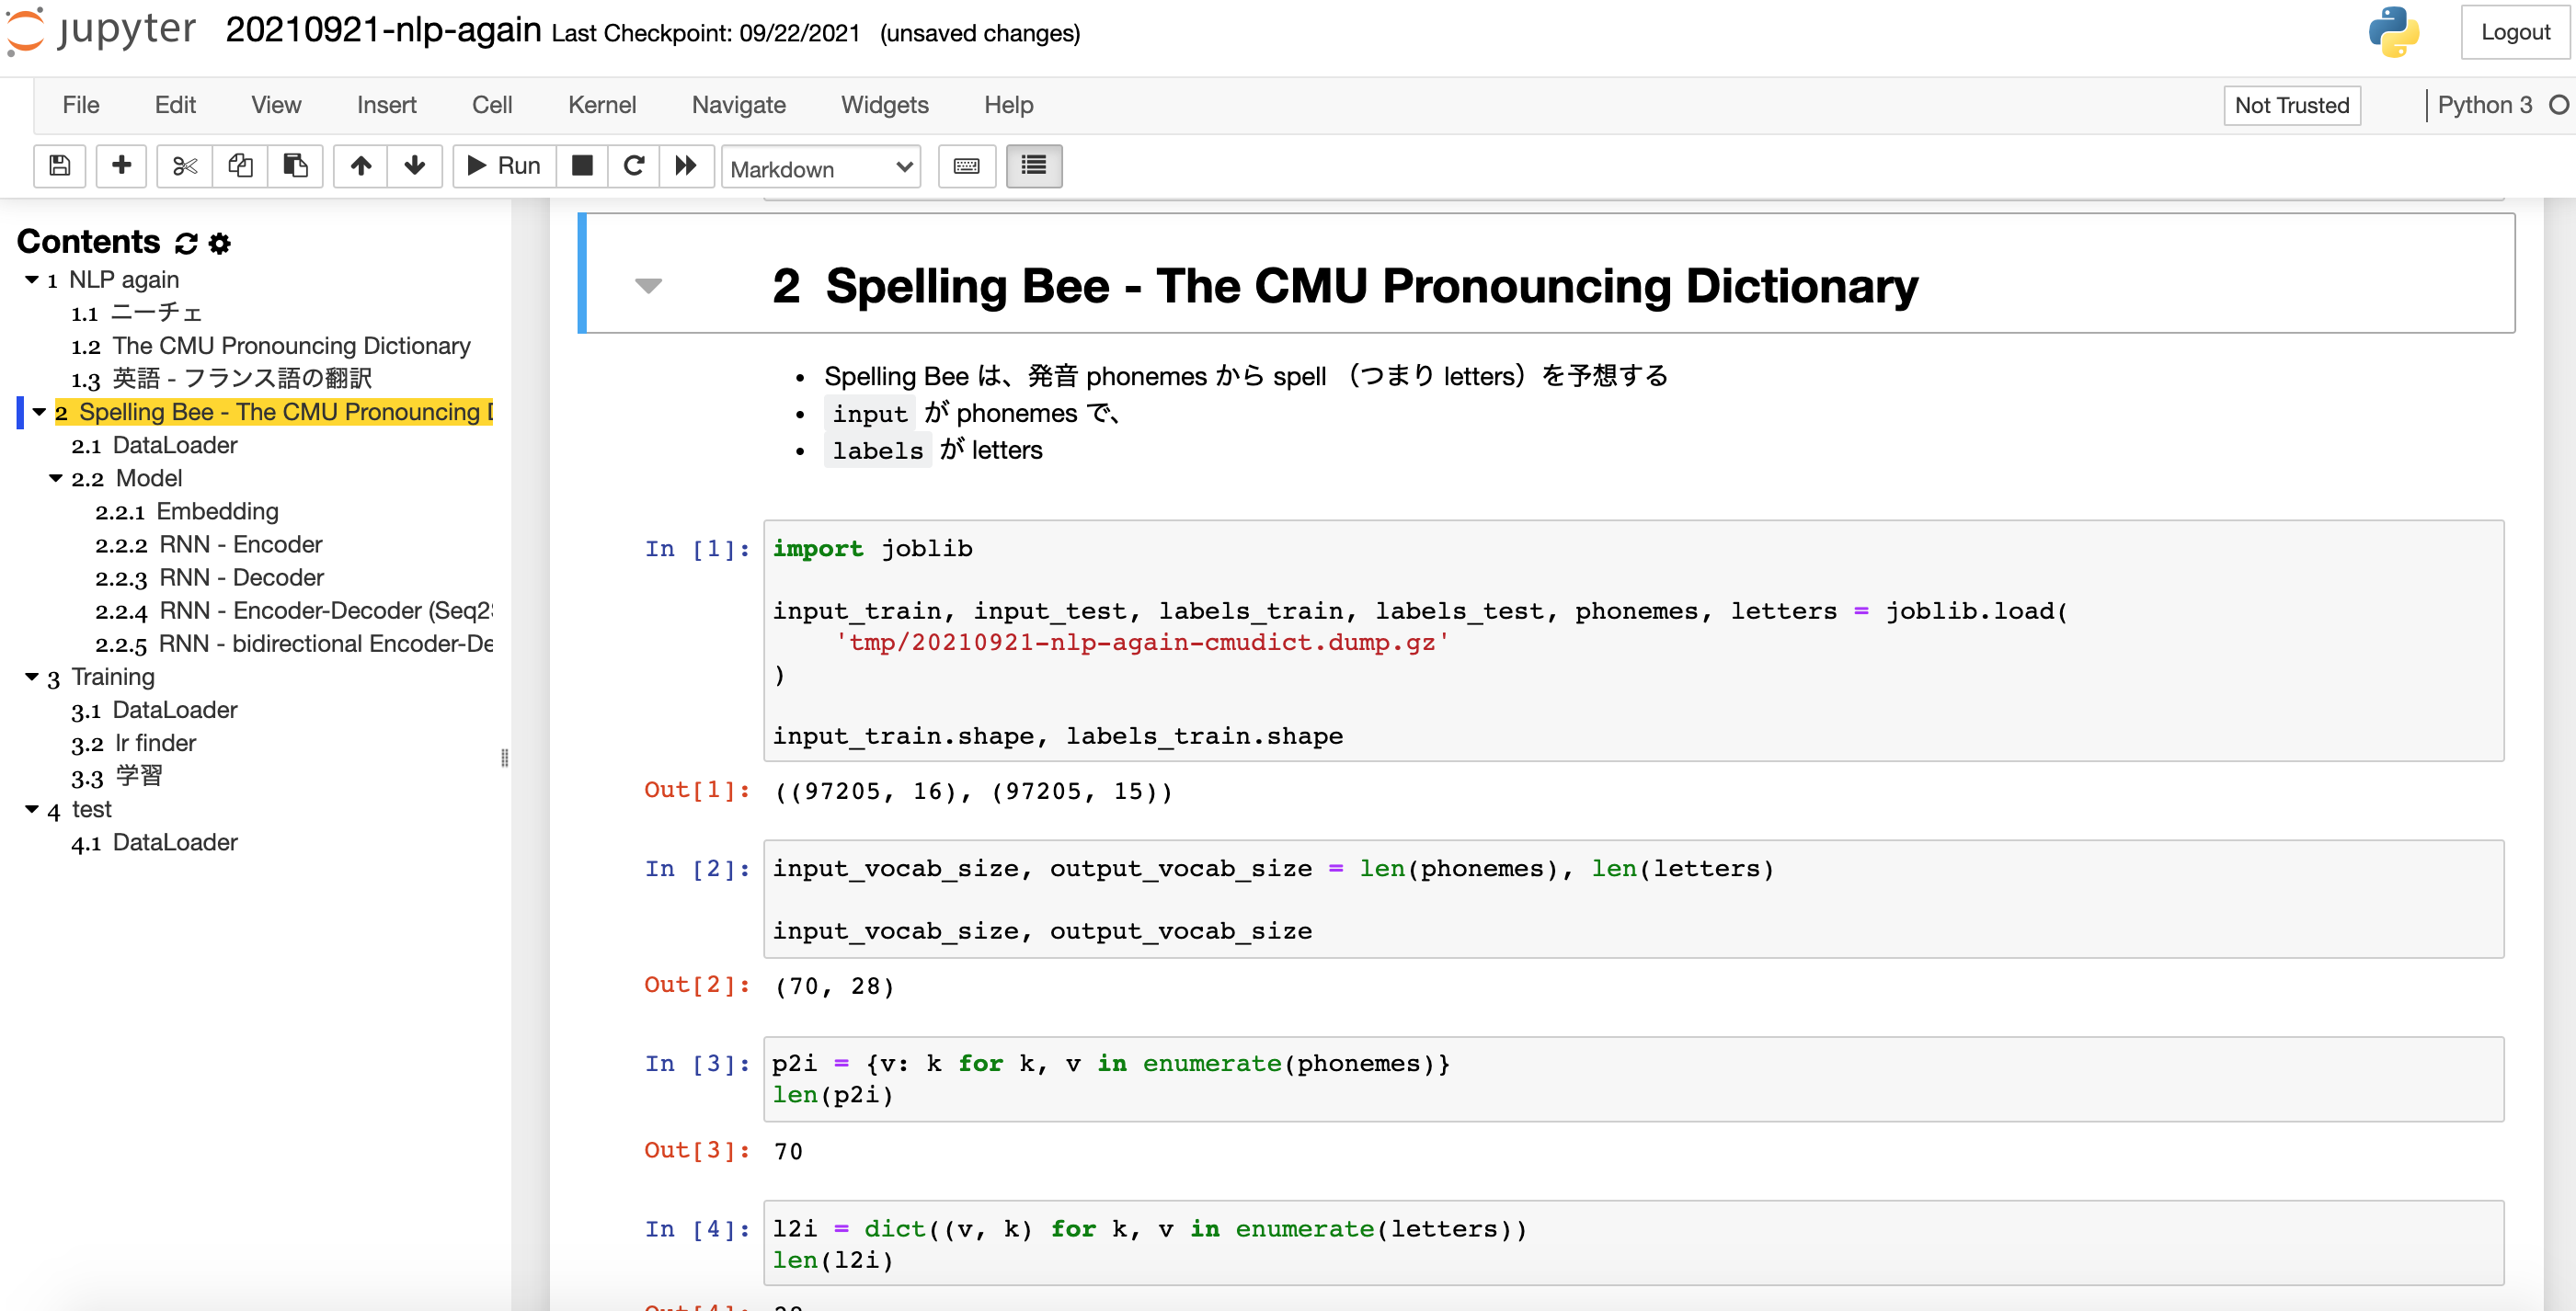Collapse 4 test section in Contents
Image resolution: width=2576 pixels, height=1311 pixels.
32,810
